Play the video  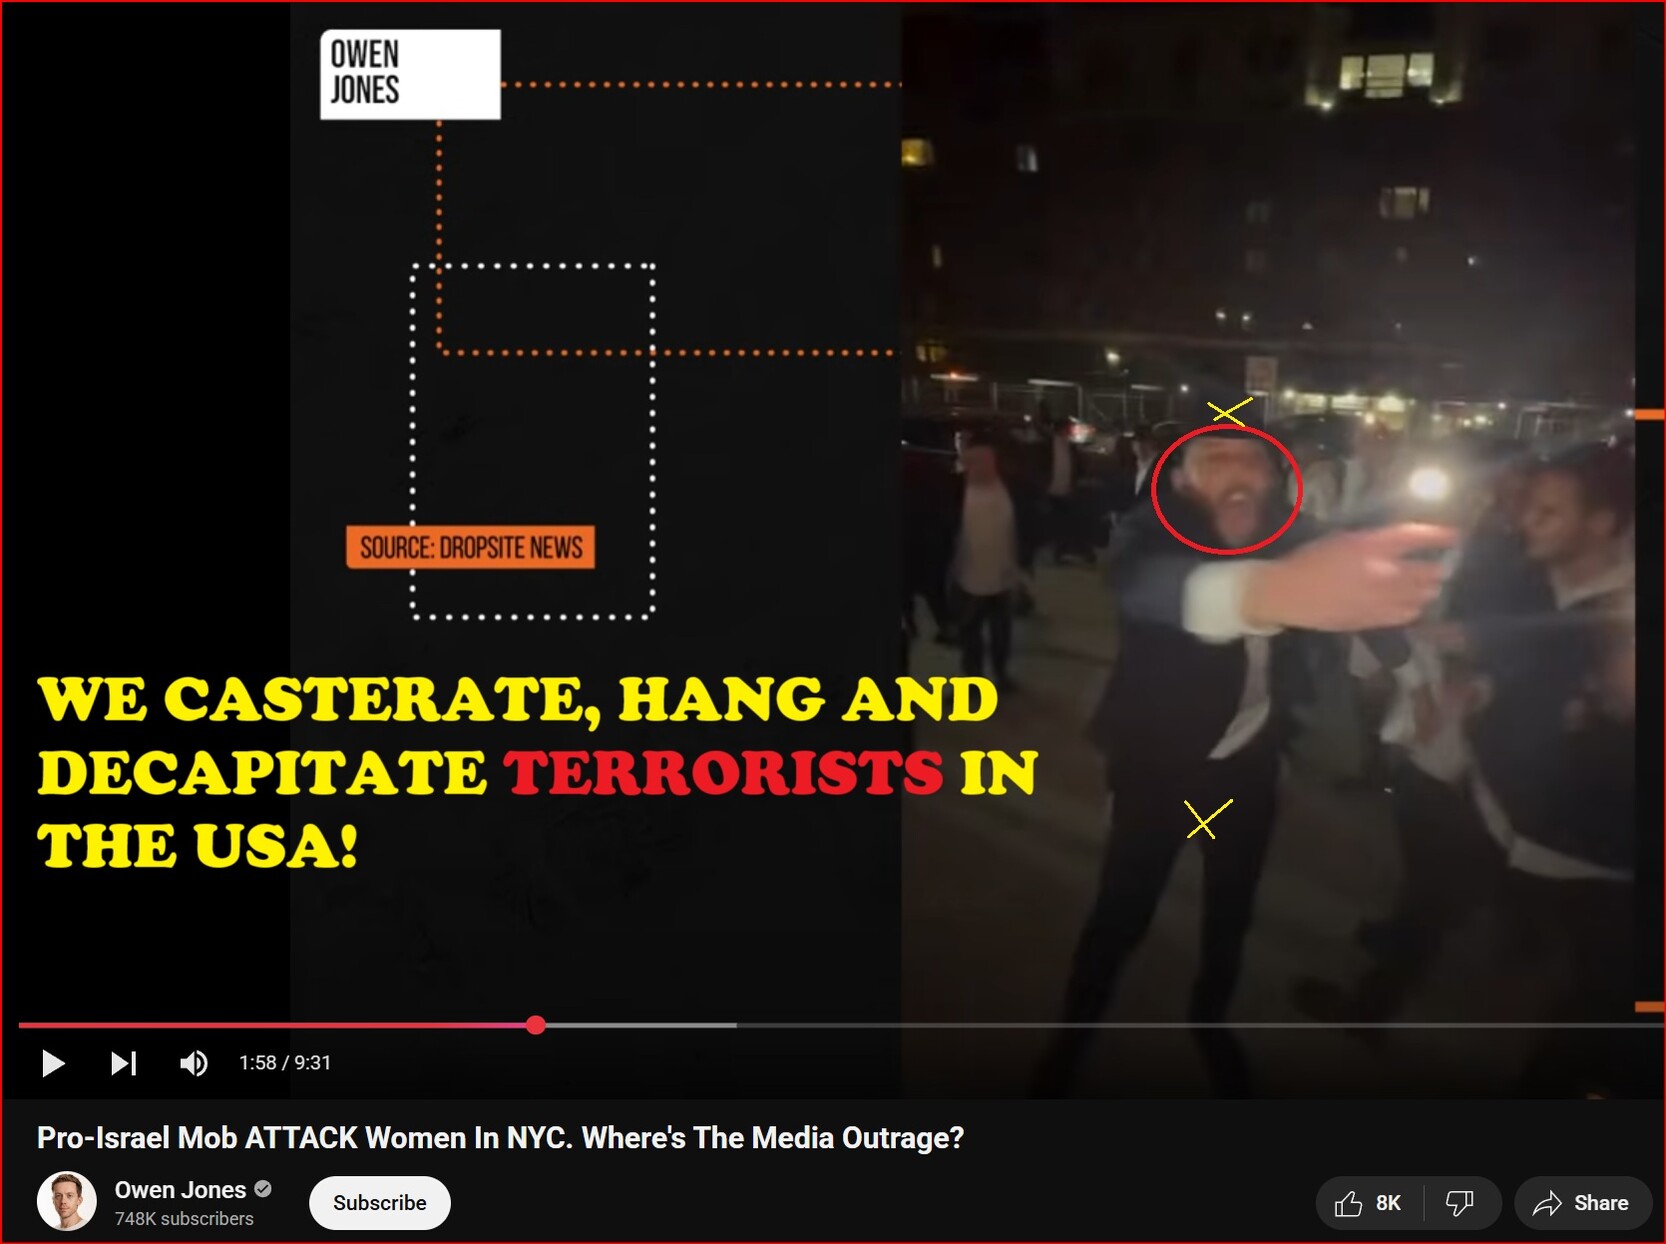53,1063
